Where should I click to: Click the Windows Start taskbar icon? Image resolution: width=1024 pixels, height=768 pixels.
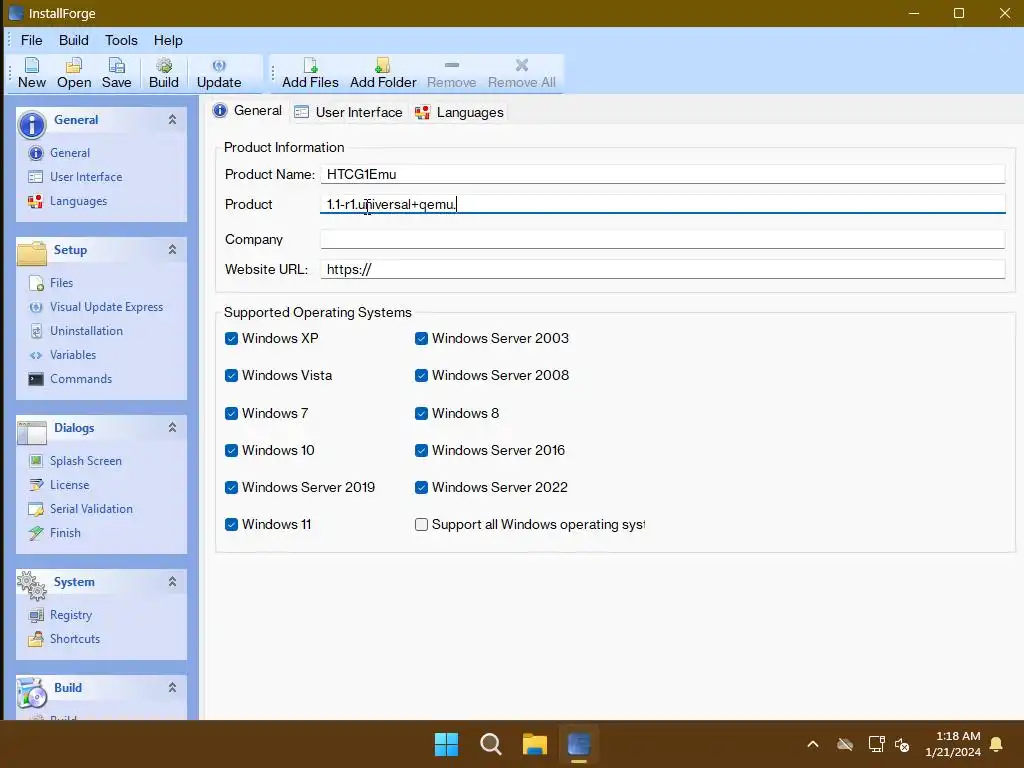point(447,744)
